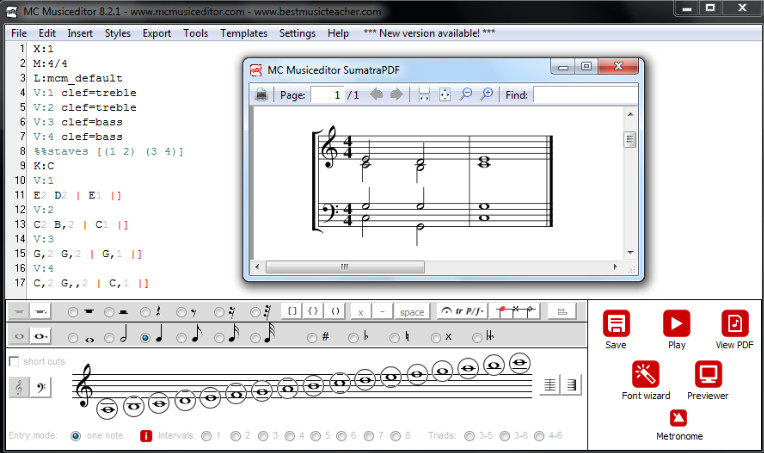The height and width of the screenshot is (453, 764).
Task: Insert the highest circled note on the staff
Action: [x=519, y=363]
